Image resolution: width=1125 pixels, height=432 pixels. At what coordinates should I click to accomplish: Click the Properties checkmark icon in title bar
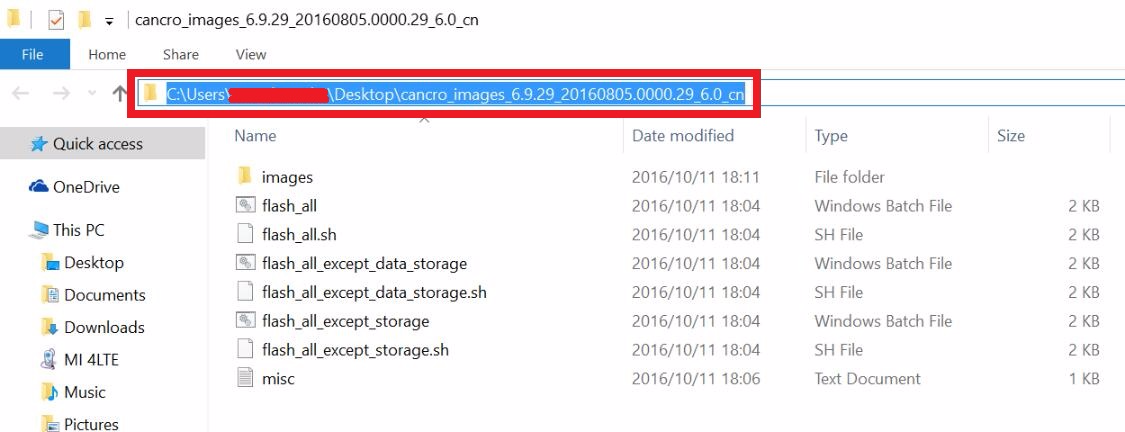coord(56,20)
